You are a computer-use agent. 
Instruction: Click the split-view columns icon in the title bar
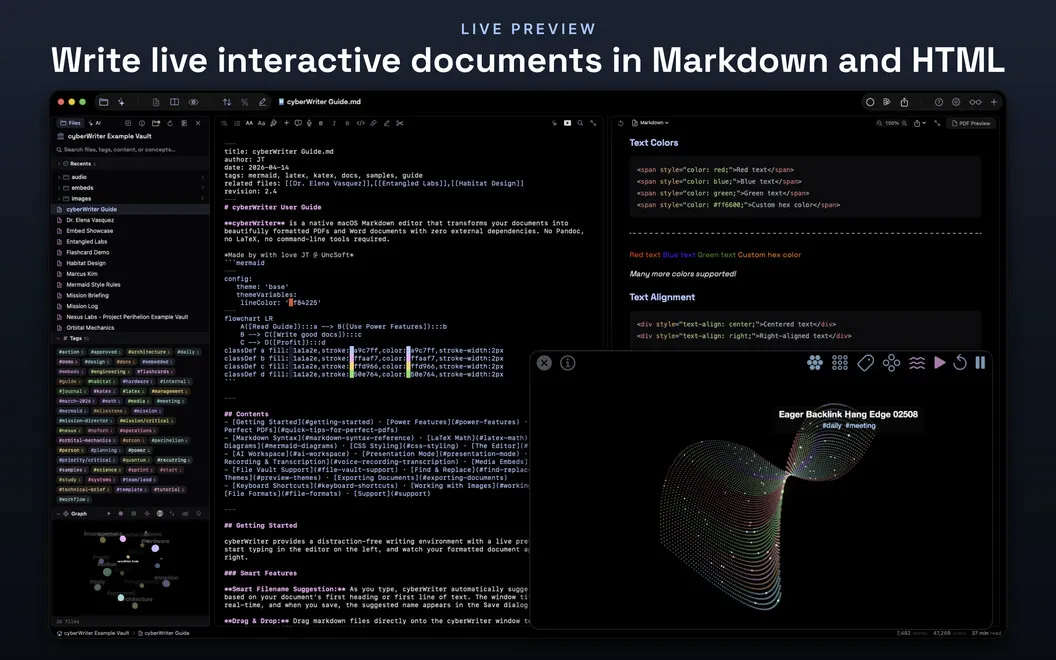click(174, 102)
